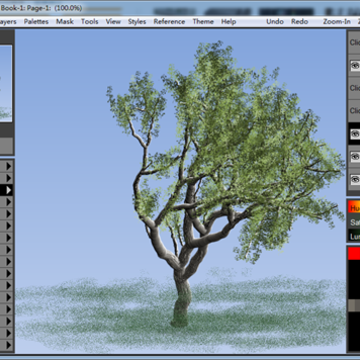
Task: Toggle eye icon in the black selected layer row
Action: pyautogui.click(x=355, y=134)
